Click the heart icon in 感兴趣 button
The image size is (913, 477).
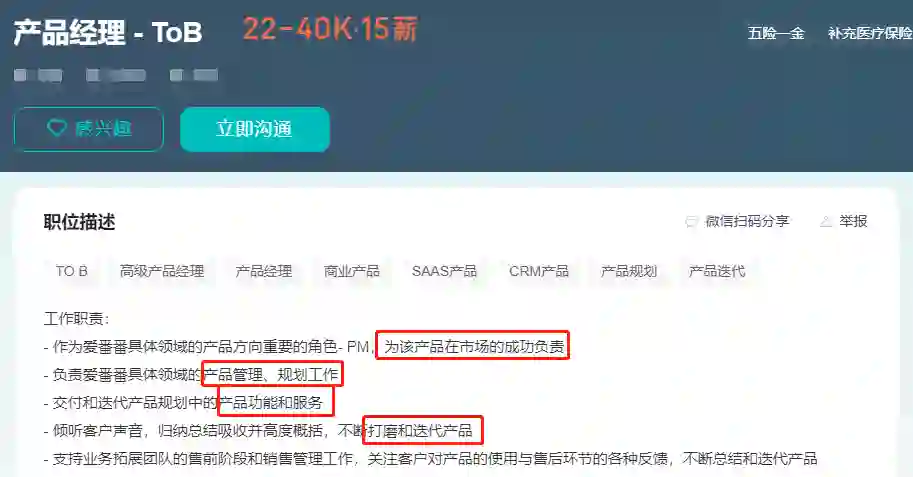(56, 128)
